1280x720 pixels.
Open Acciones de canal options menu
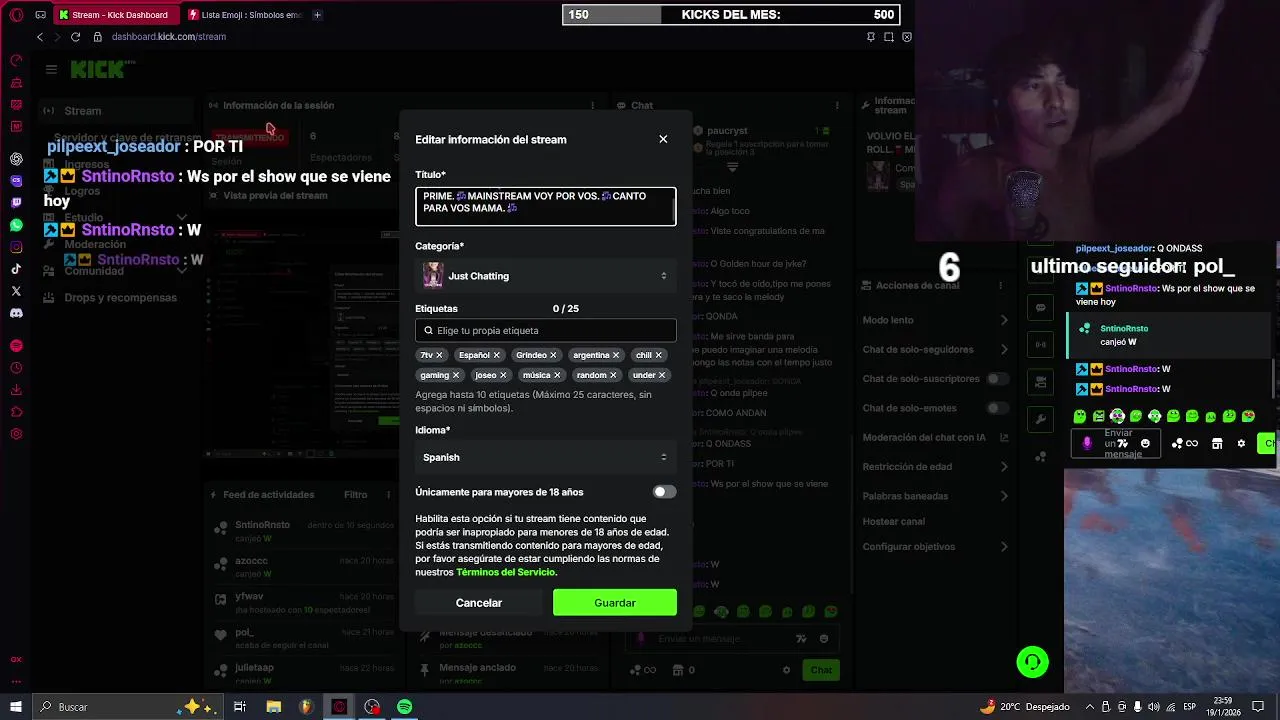[x=1000, y=286]
